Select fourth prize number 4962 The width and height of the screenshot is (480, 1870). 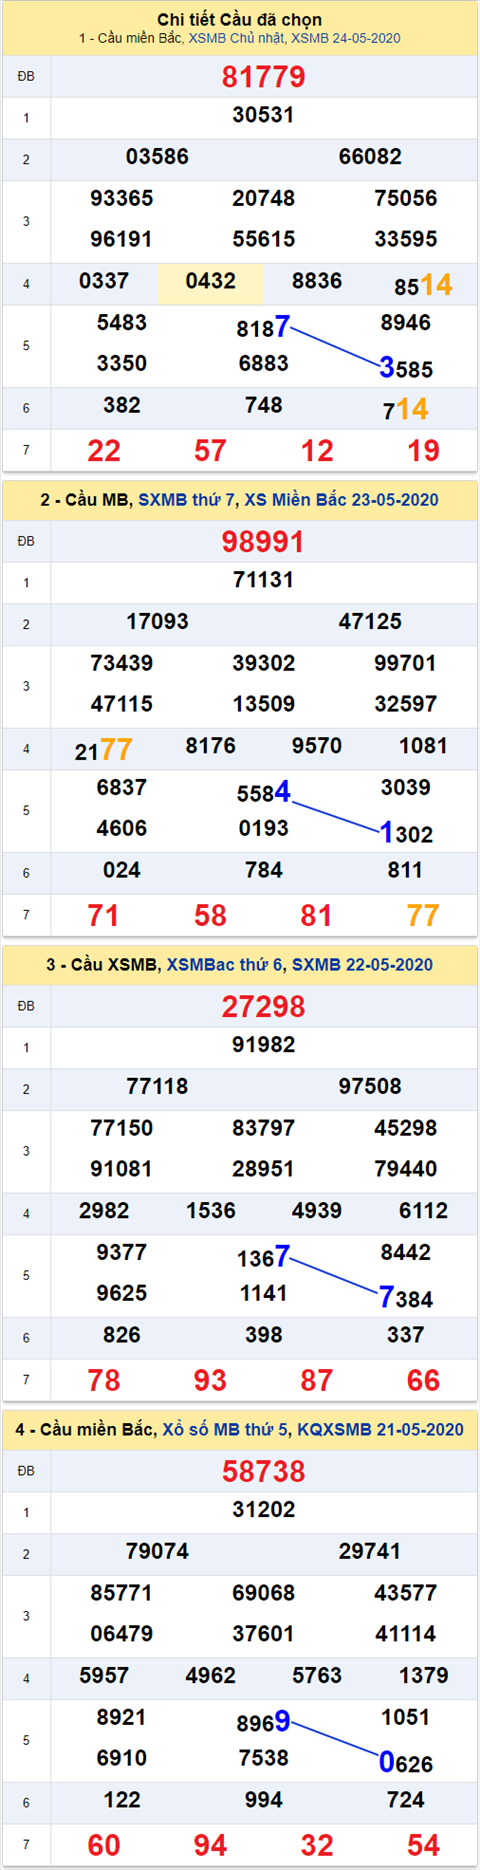(x=210, y=1676)
